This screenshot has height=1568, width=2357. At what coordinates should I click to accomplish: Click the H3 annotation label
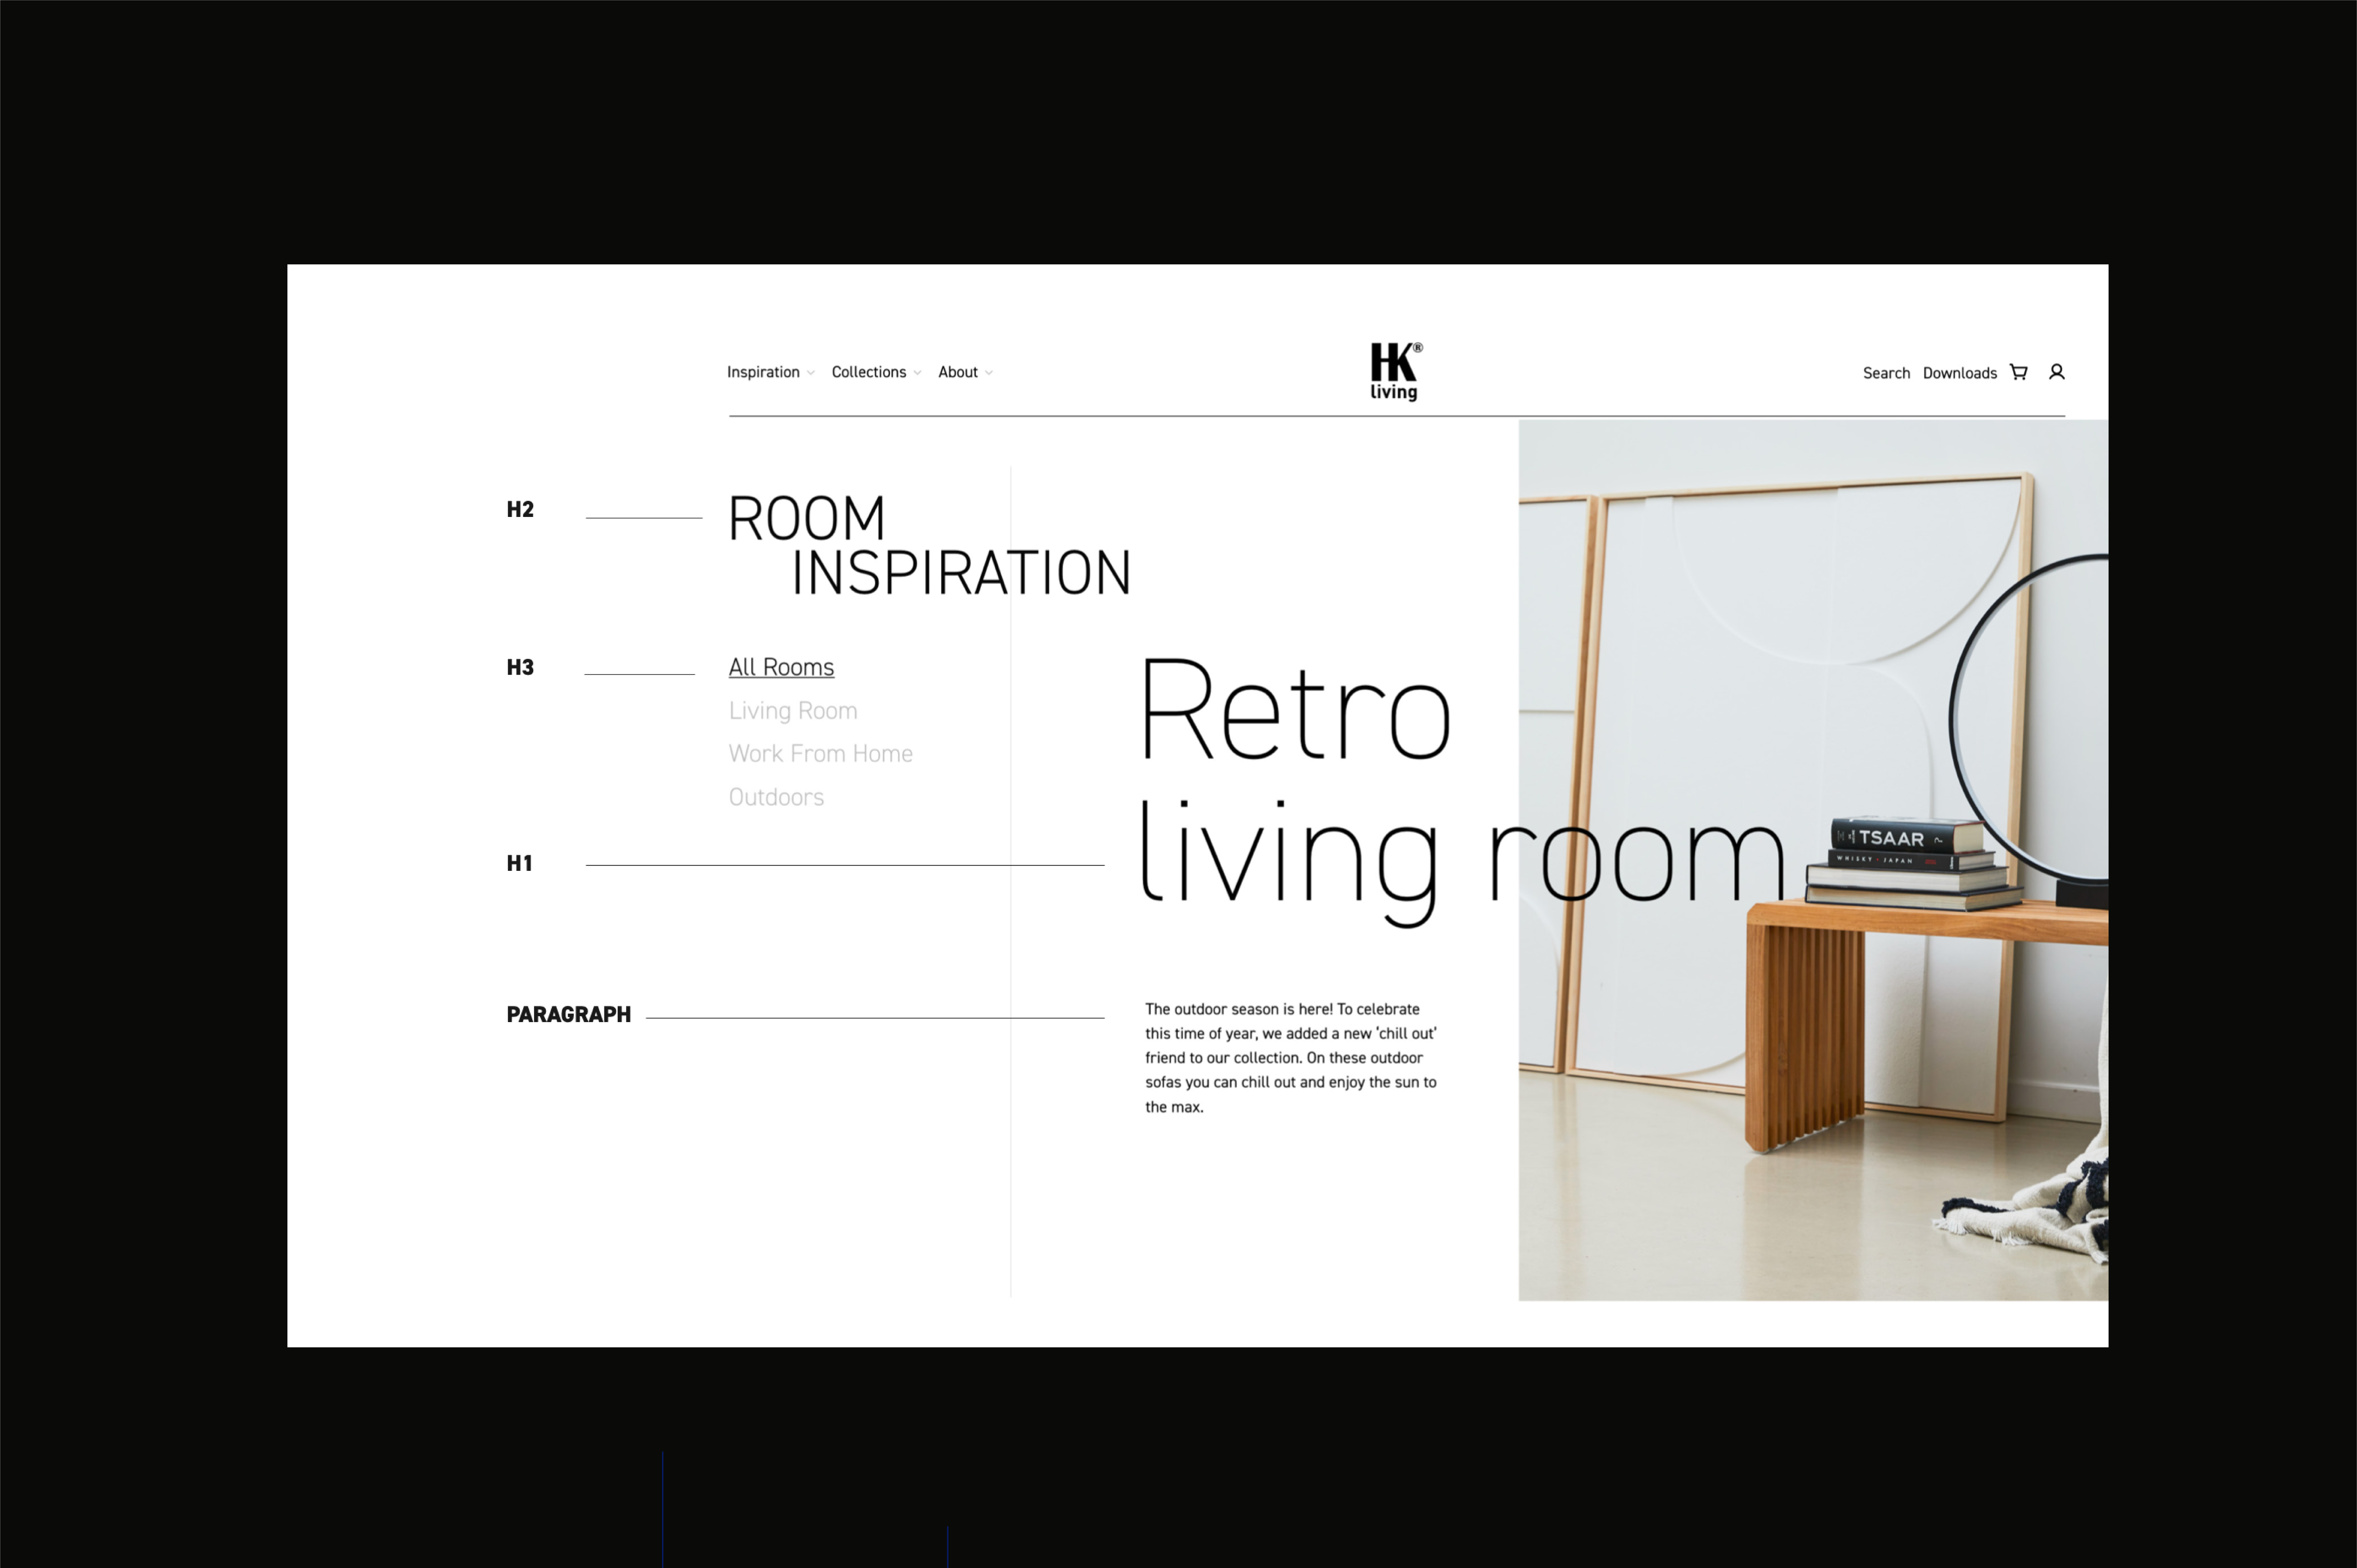(x=520, y=667)
